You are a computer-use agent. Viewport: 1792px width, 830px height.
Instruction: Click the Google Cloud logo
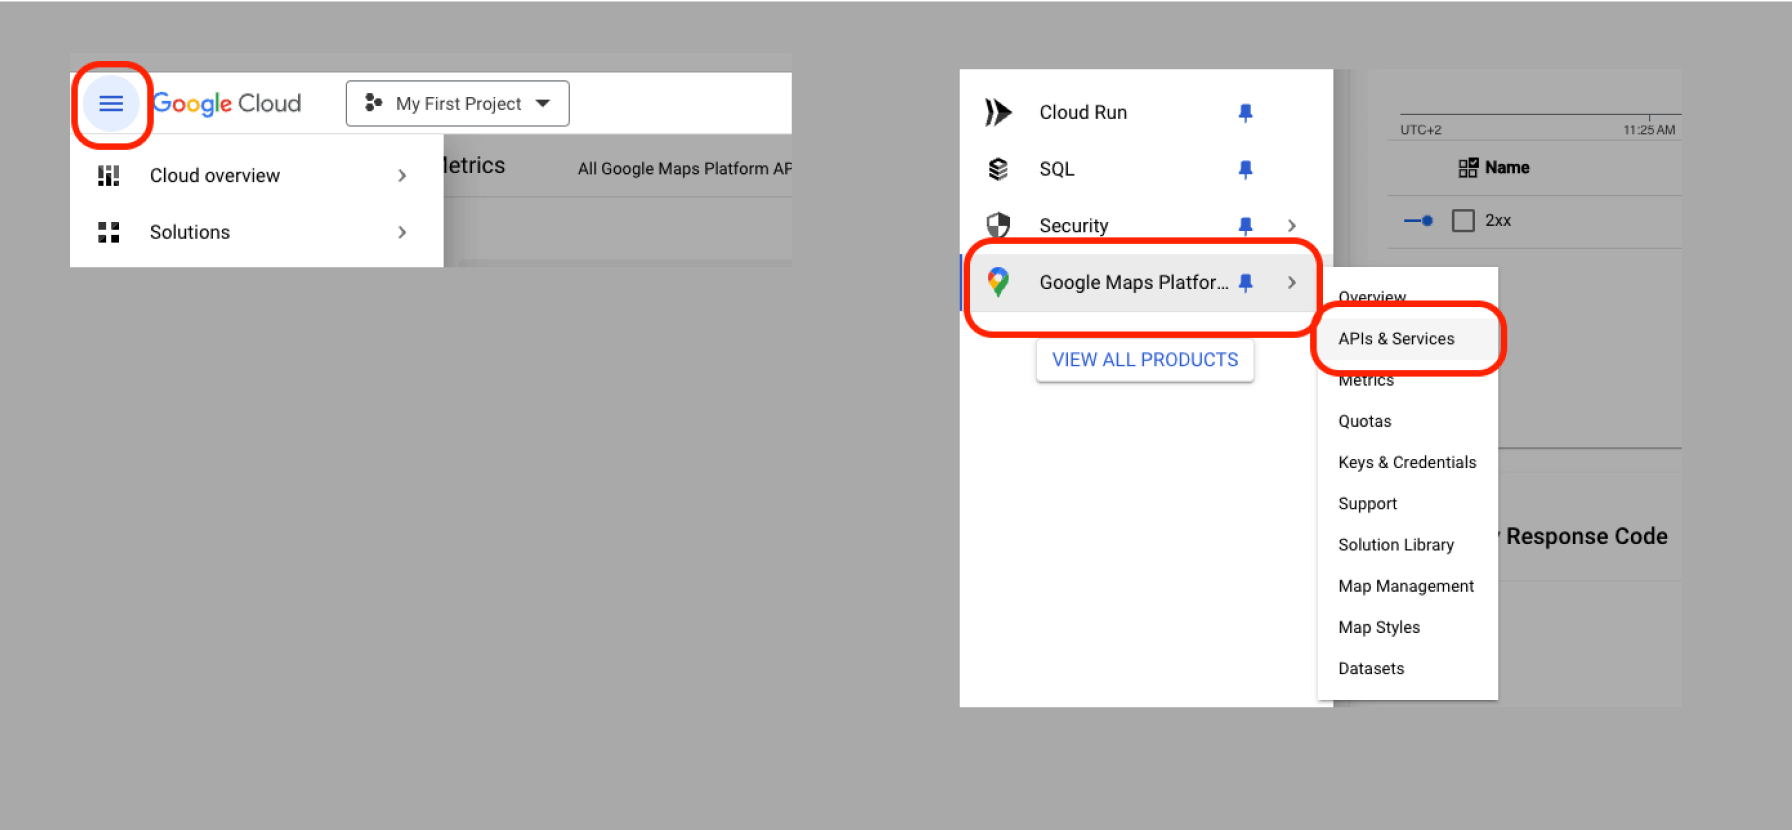[x=227, y=104]
